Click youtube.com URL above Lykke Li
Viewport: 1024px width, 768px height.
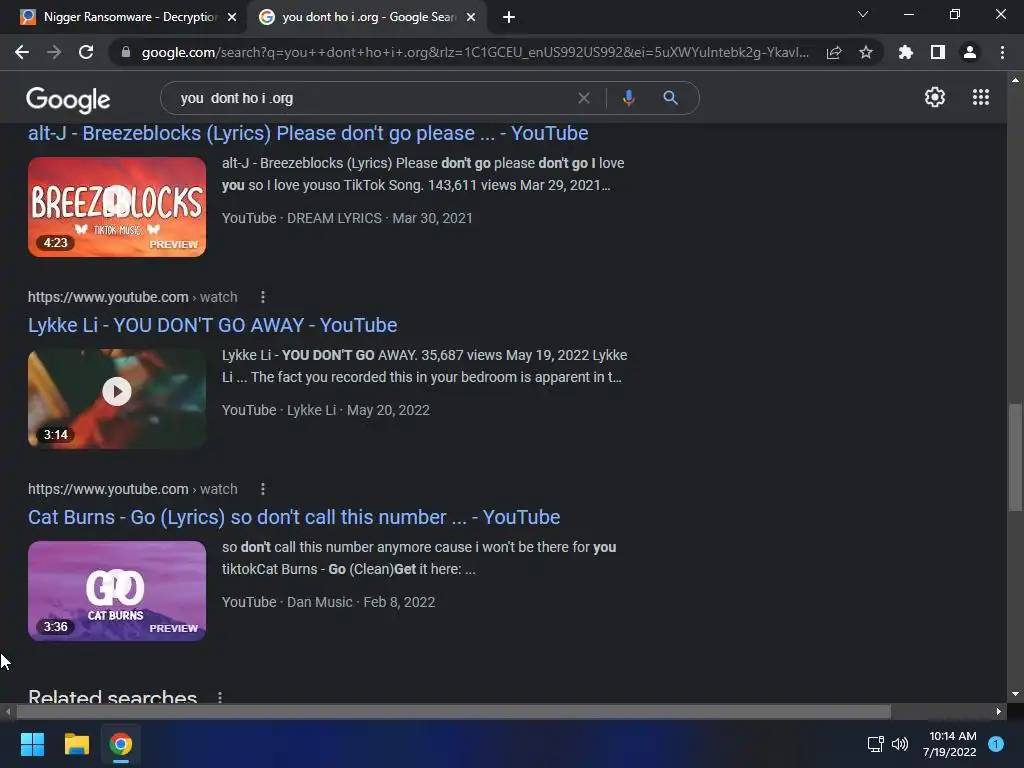click(133, 297)
